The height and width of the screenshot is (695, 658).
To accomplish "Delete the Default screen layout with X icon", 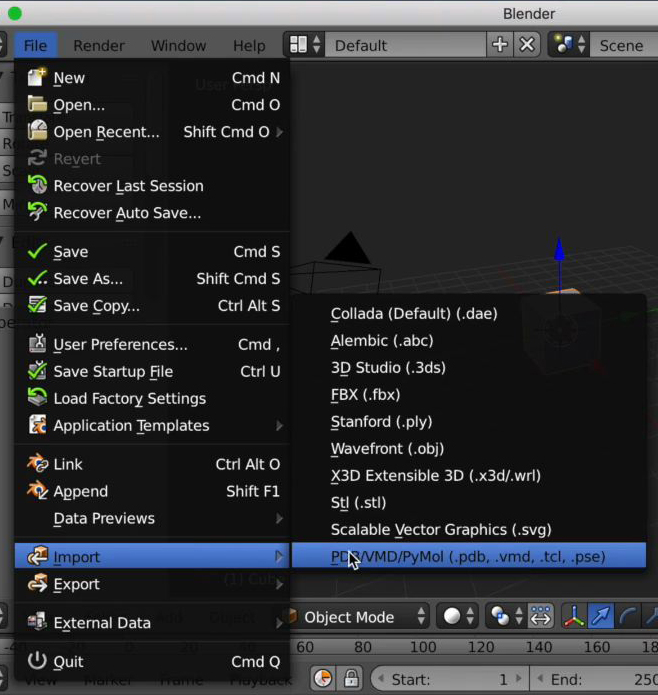I will 527,45.
